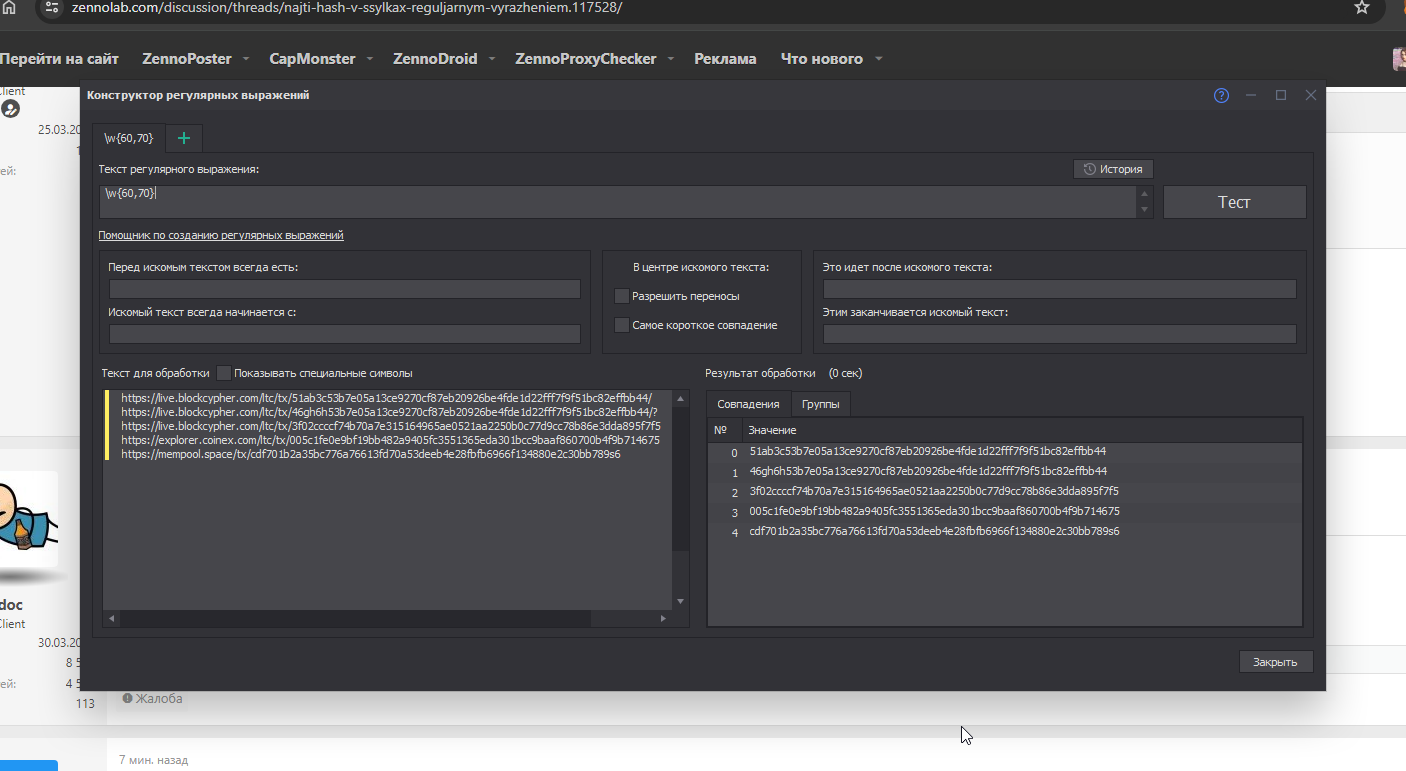
Task: Bookmark page with the star icon
Action: click(1361, 8)
